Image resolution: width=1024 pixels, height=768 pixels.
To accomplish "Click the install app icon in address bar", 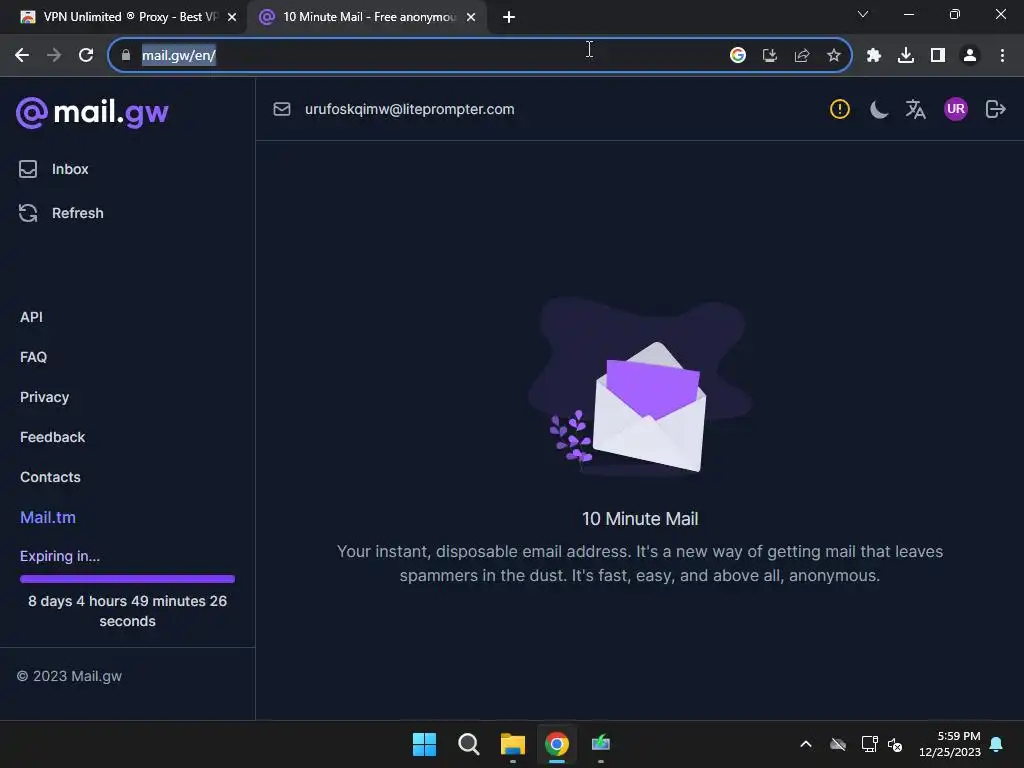I will [x=770, y=56].
